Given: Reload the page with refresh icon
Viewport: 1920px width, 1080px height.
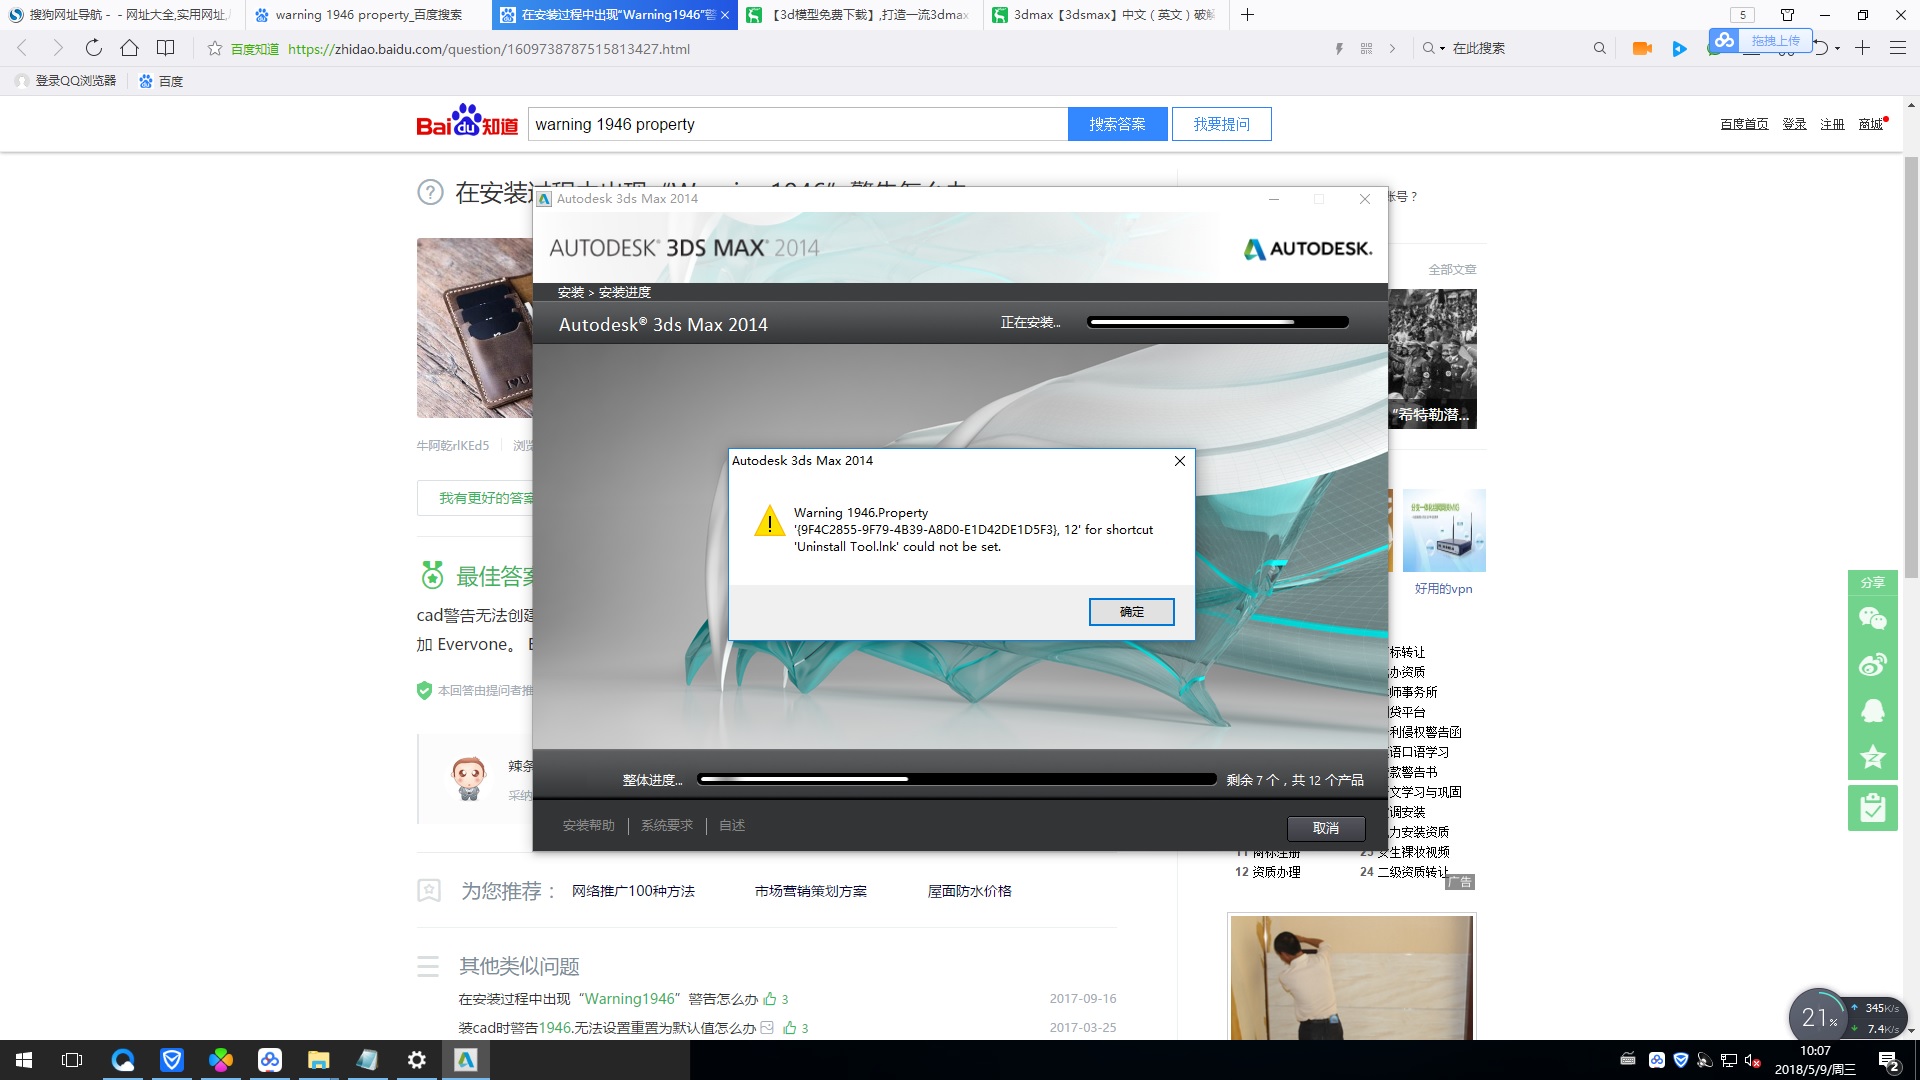Looking at the screenshot, I should click(93, 48).
